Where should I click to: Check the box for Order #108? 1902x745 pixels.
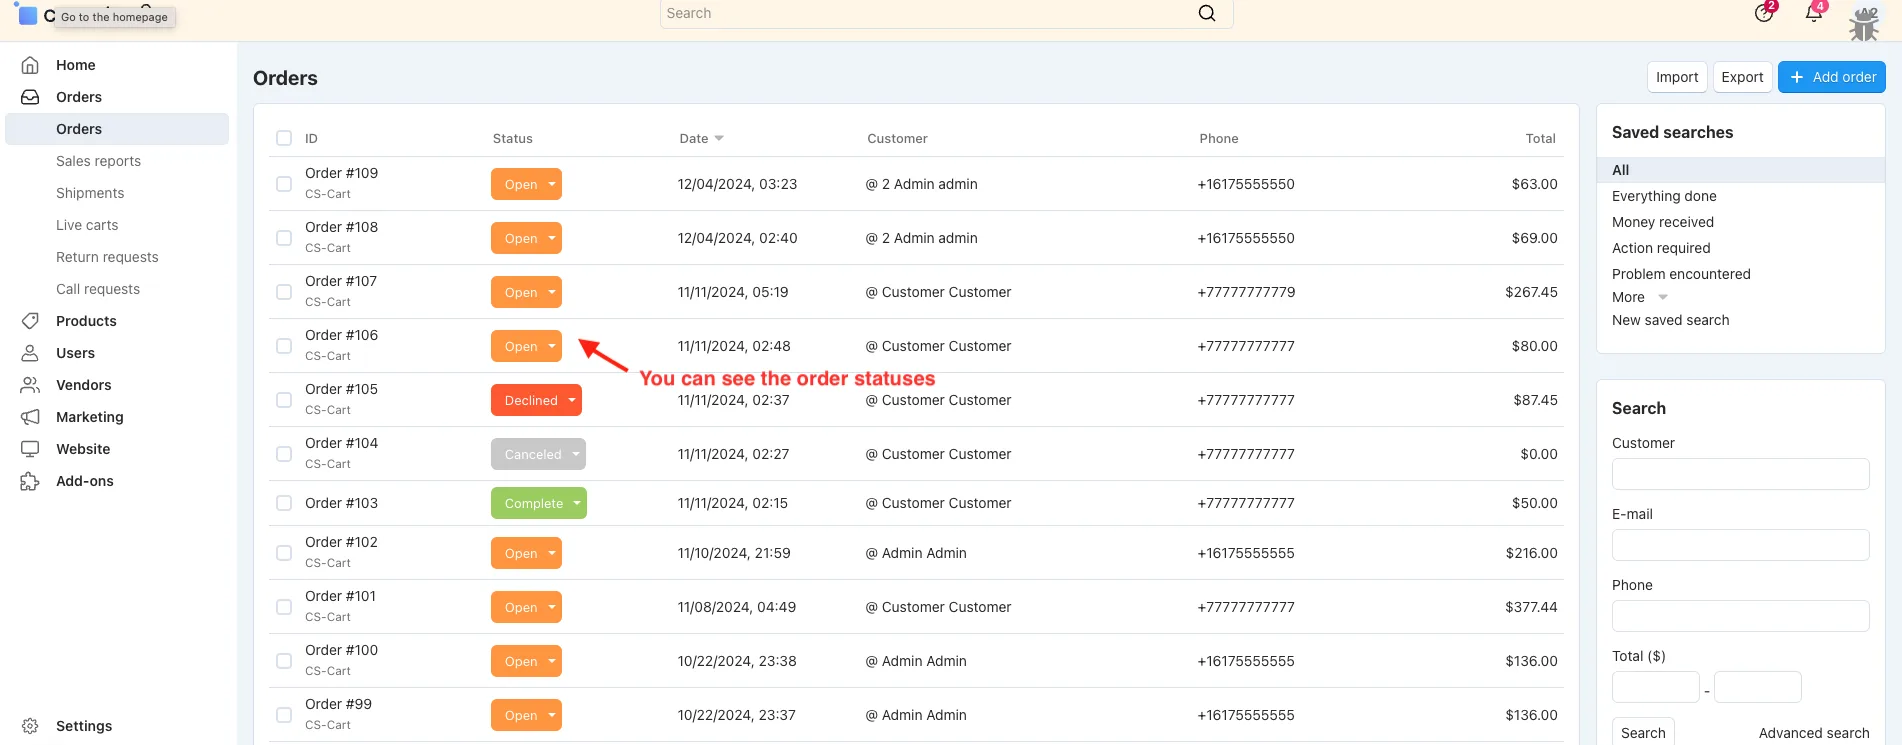click(284, 238)
